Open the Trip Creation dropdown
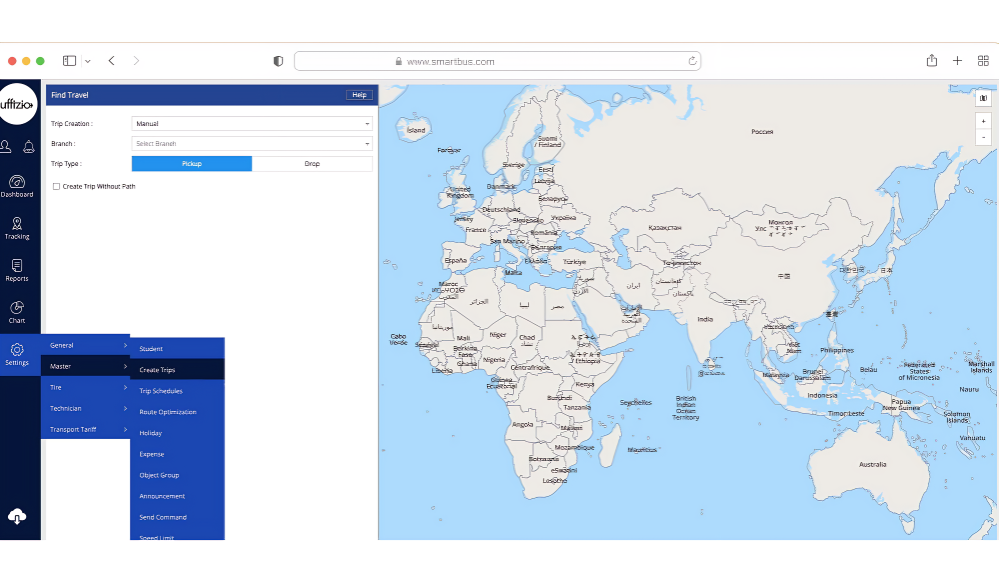The width and height of the screenshot is (999, 562). [x=252, y=124]
